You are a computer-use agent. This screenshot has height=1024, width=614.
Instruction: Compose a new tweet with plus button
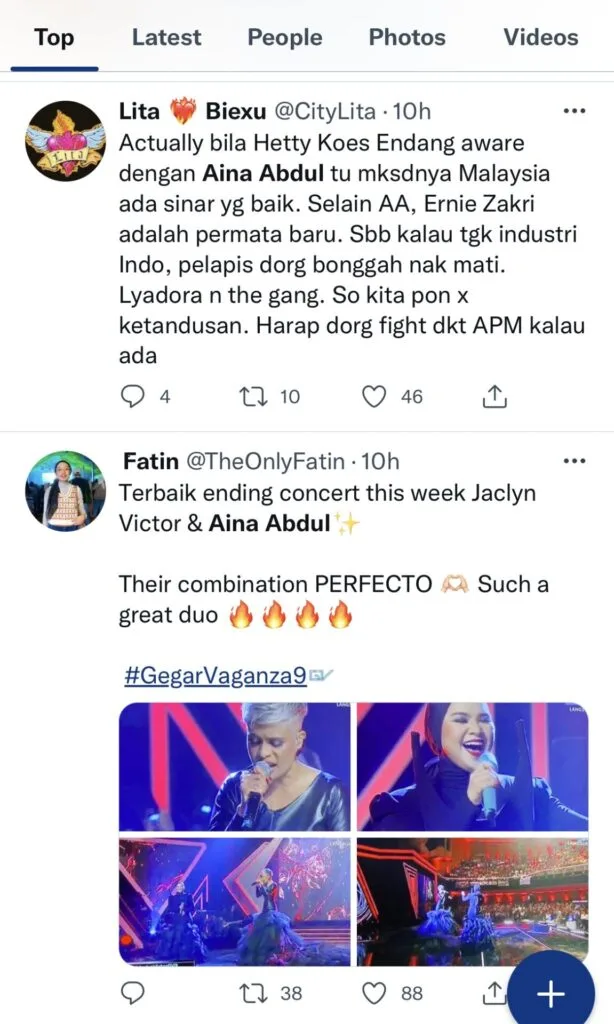[551, 993]
